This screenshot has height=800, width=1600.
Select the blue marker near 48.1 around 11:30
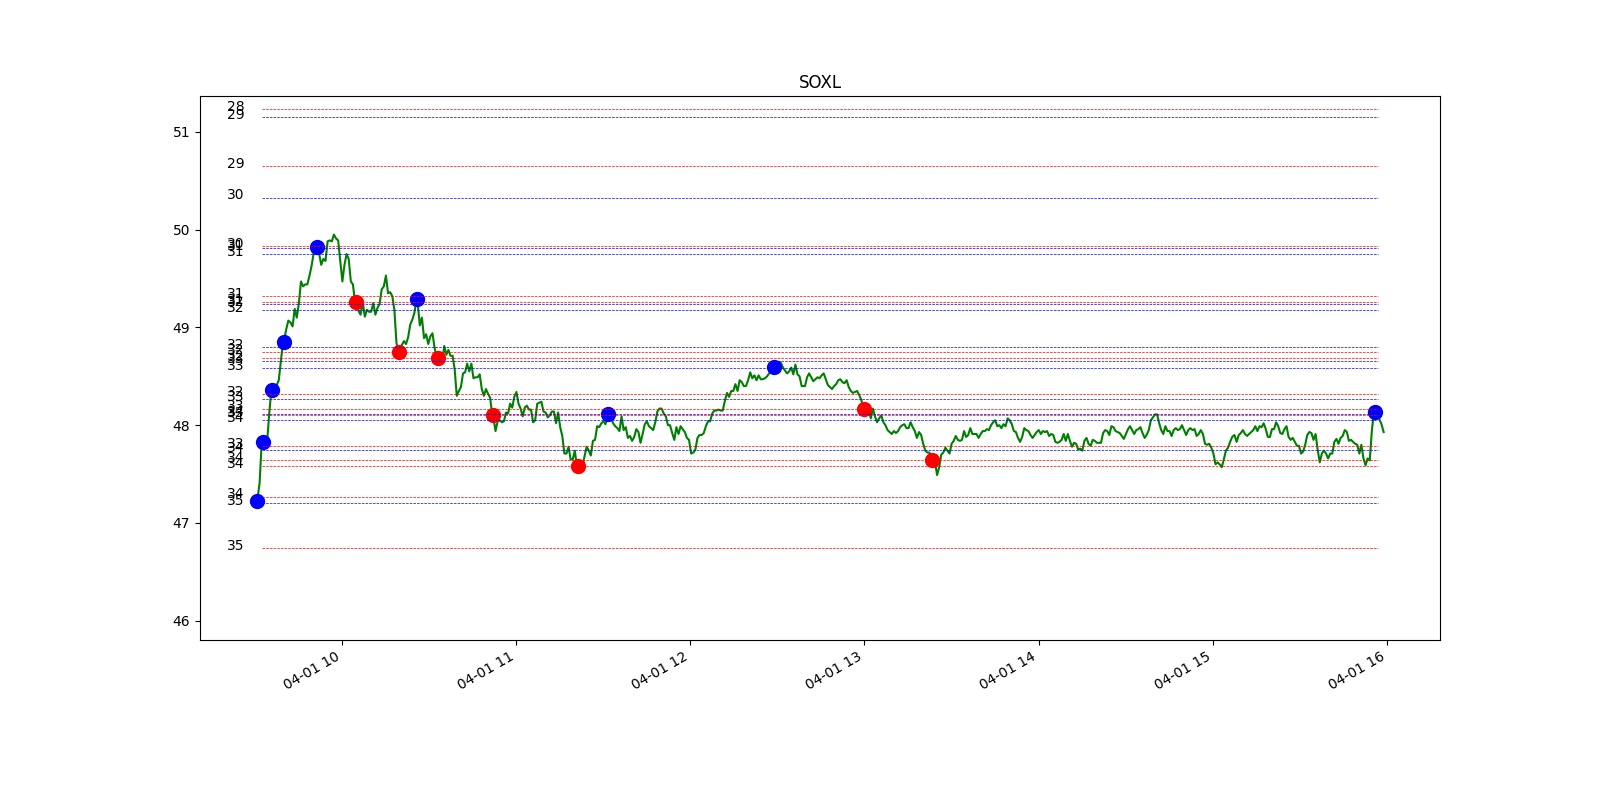pyautogui.click(x=608, y=414)
